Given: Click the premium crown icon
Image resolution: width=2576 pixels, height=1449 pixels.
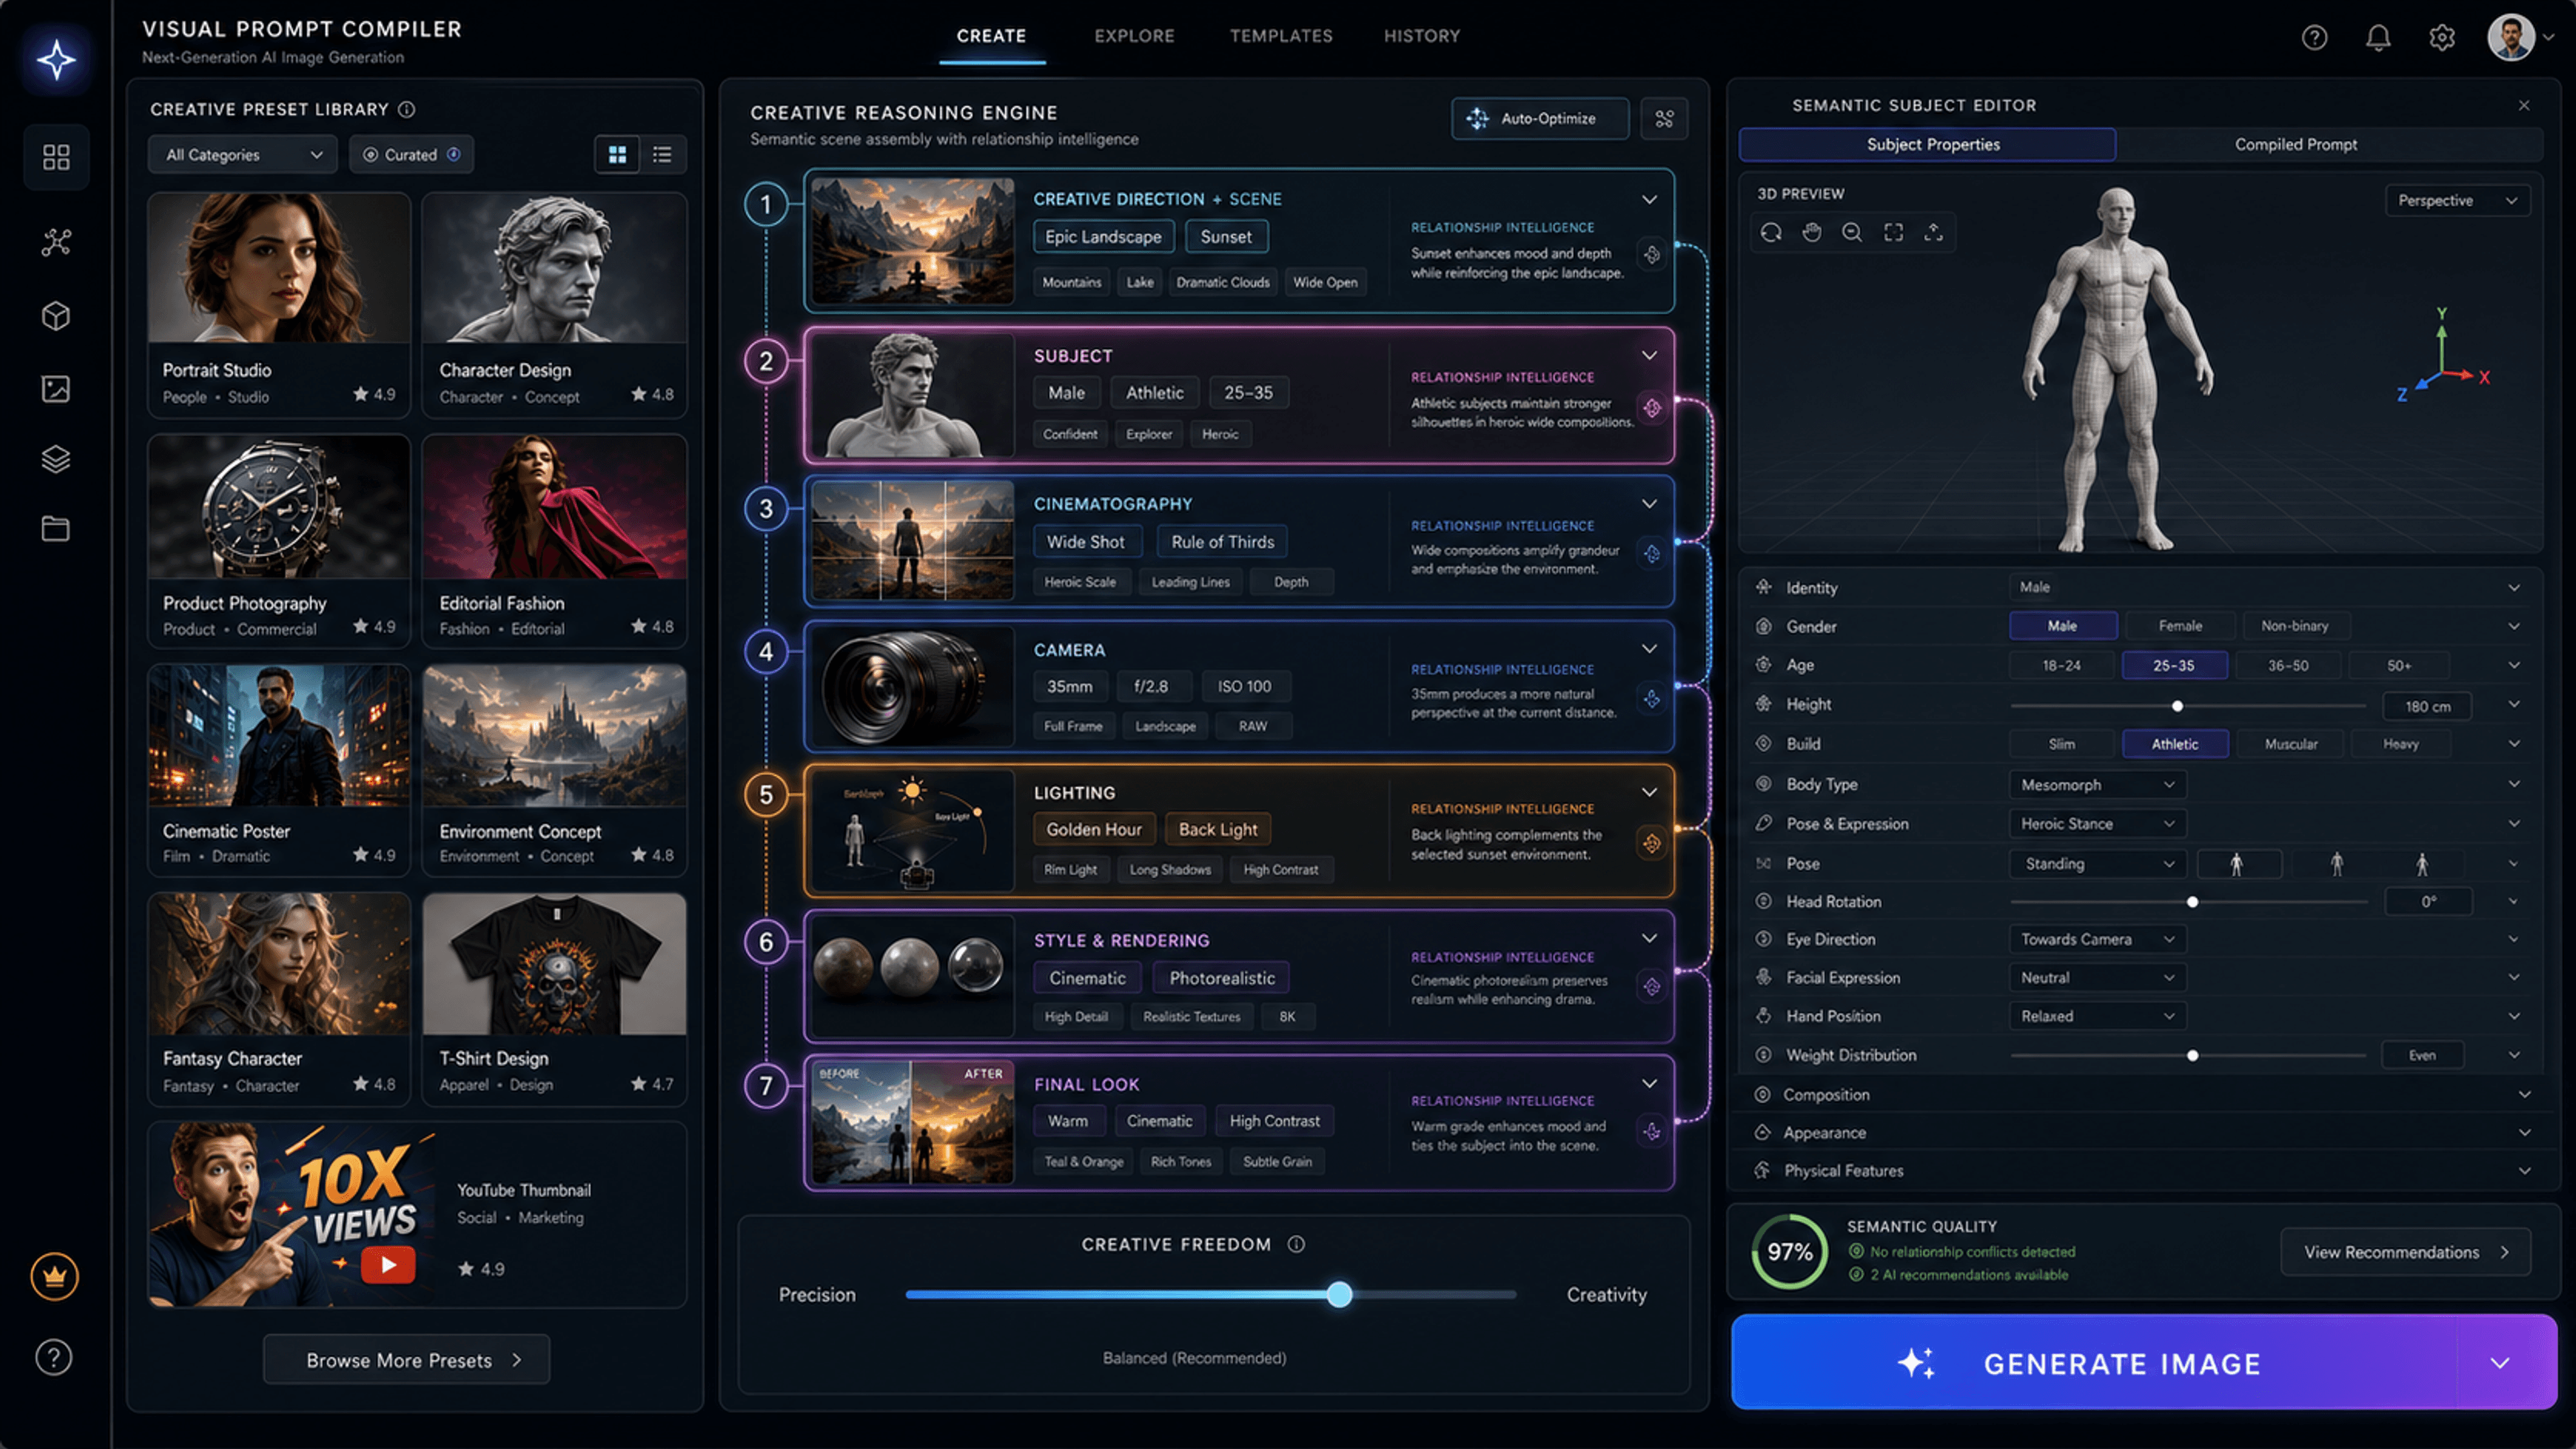Looking at the screenshot, I should pyautogui.click(x=55, y=1277).
